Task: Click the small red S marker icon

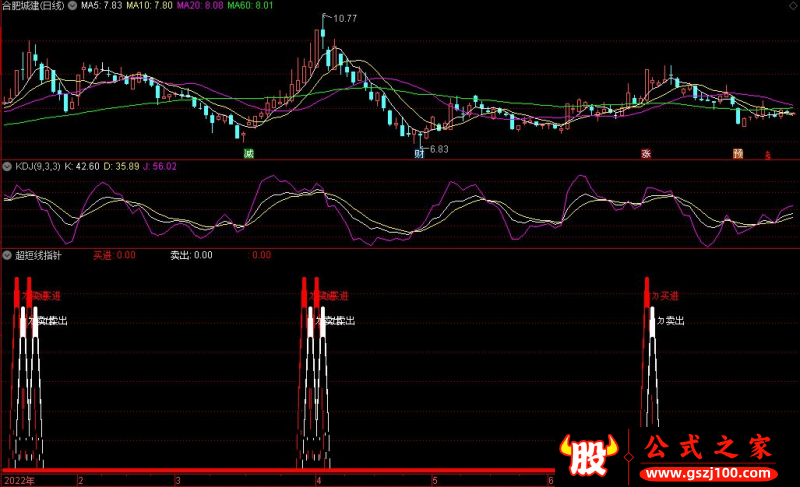Action: coord(767,155)
